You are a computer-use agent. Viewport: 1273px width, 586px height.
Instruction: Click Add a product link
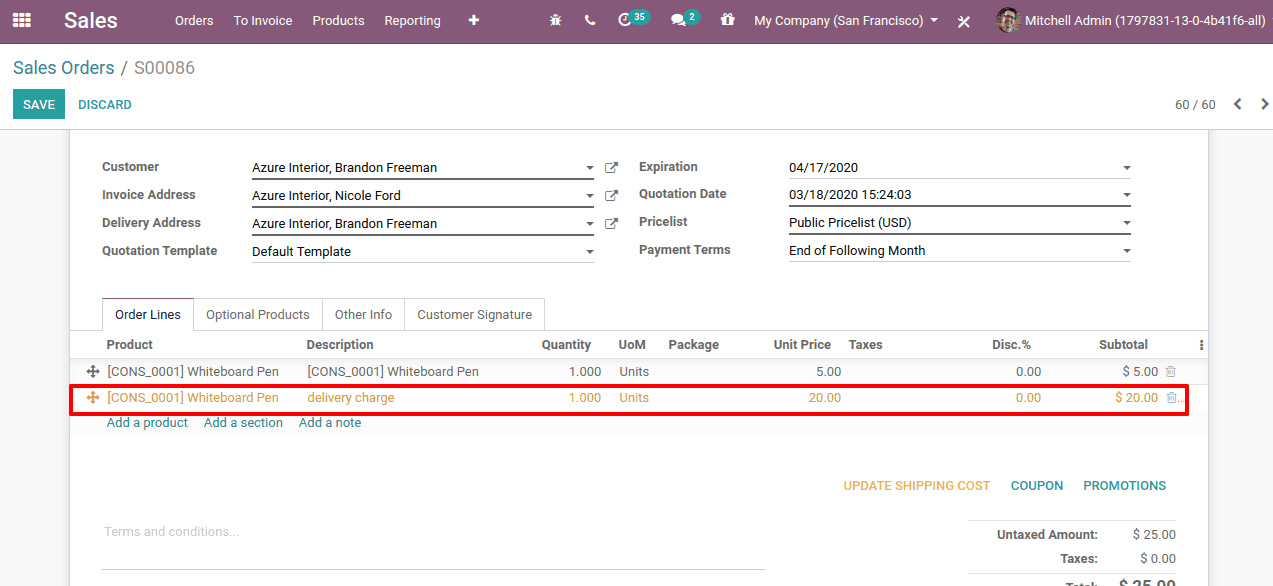(147, 423)
